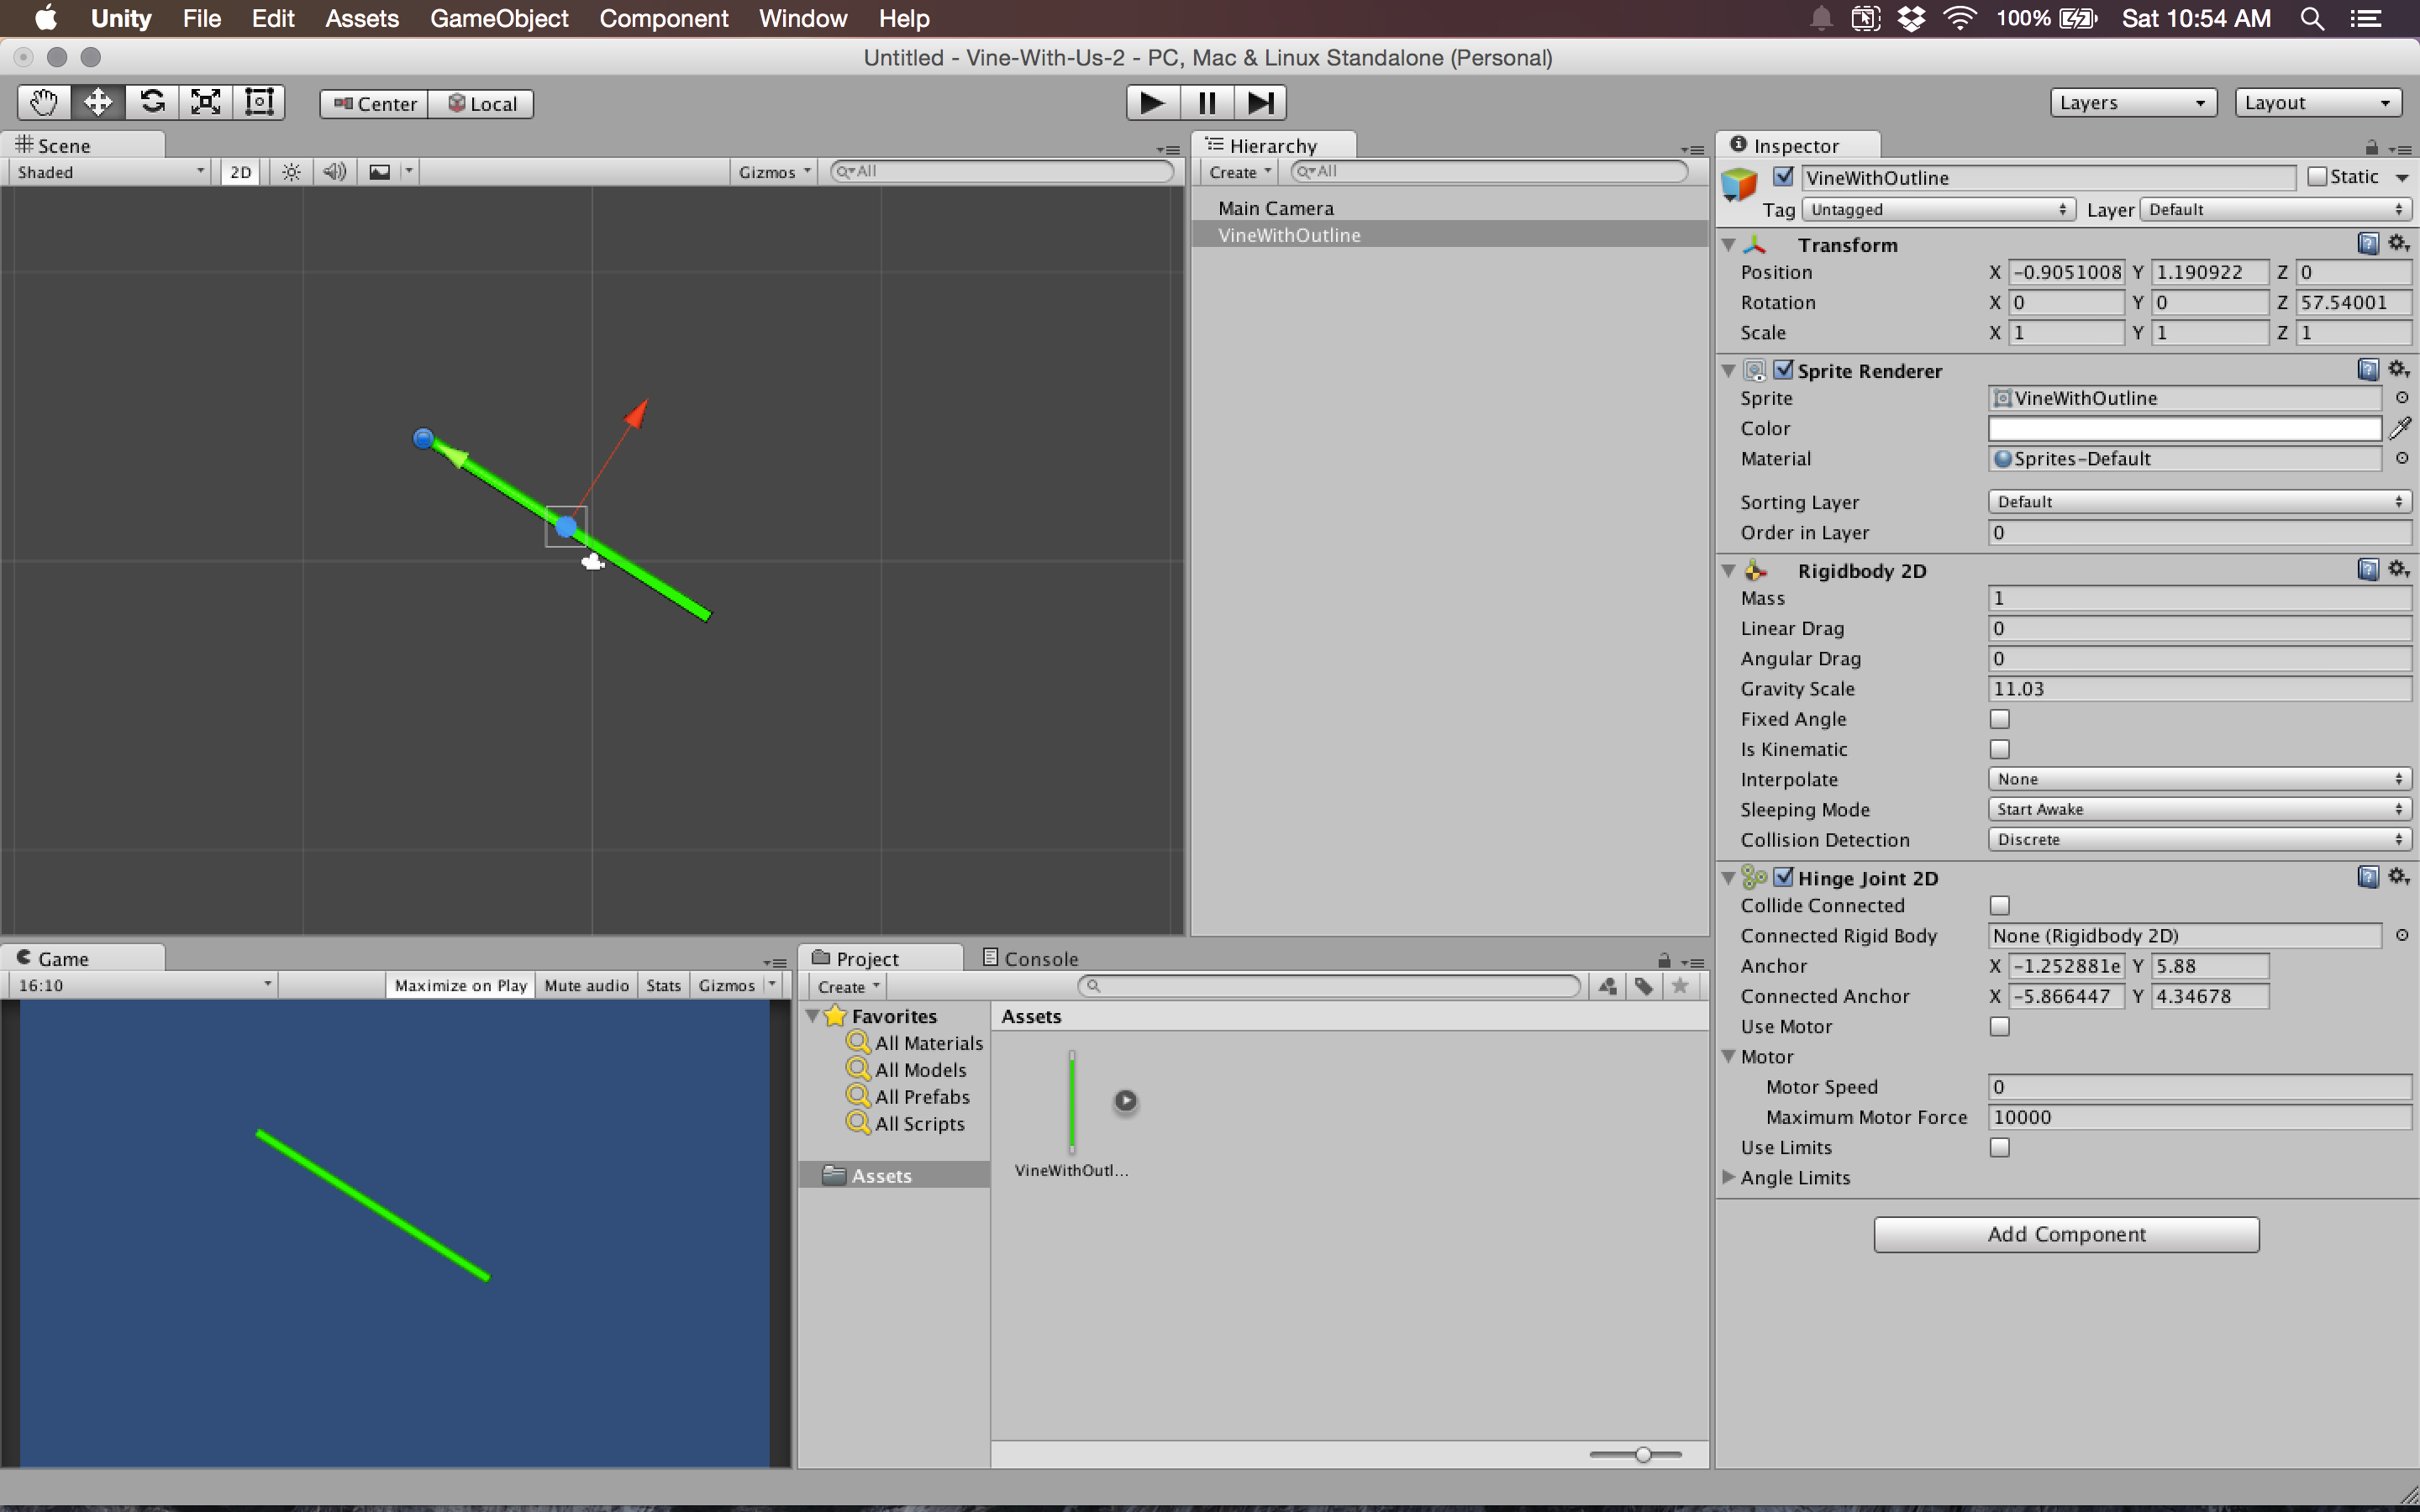Collapse the Motor section

1729,1056
